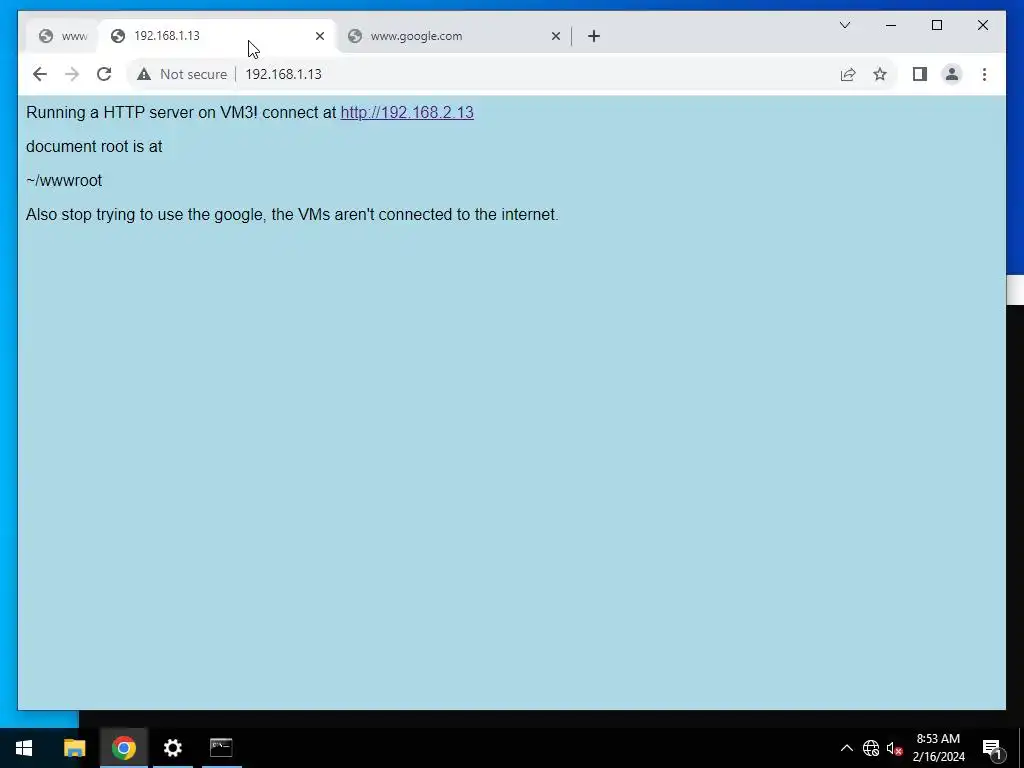Click the muted speaker tray icon

click(894, 748)
